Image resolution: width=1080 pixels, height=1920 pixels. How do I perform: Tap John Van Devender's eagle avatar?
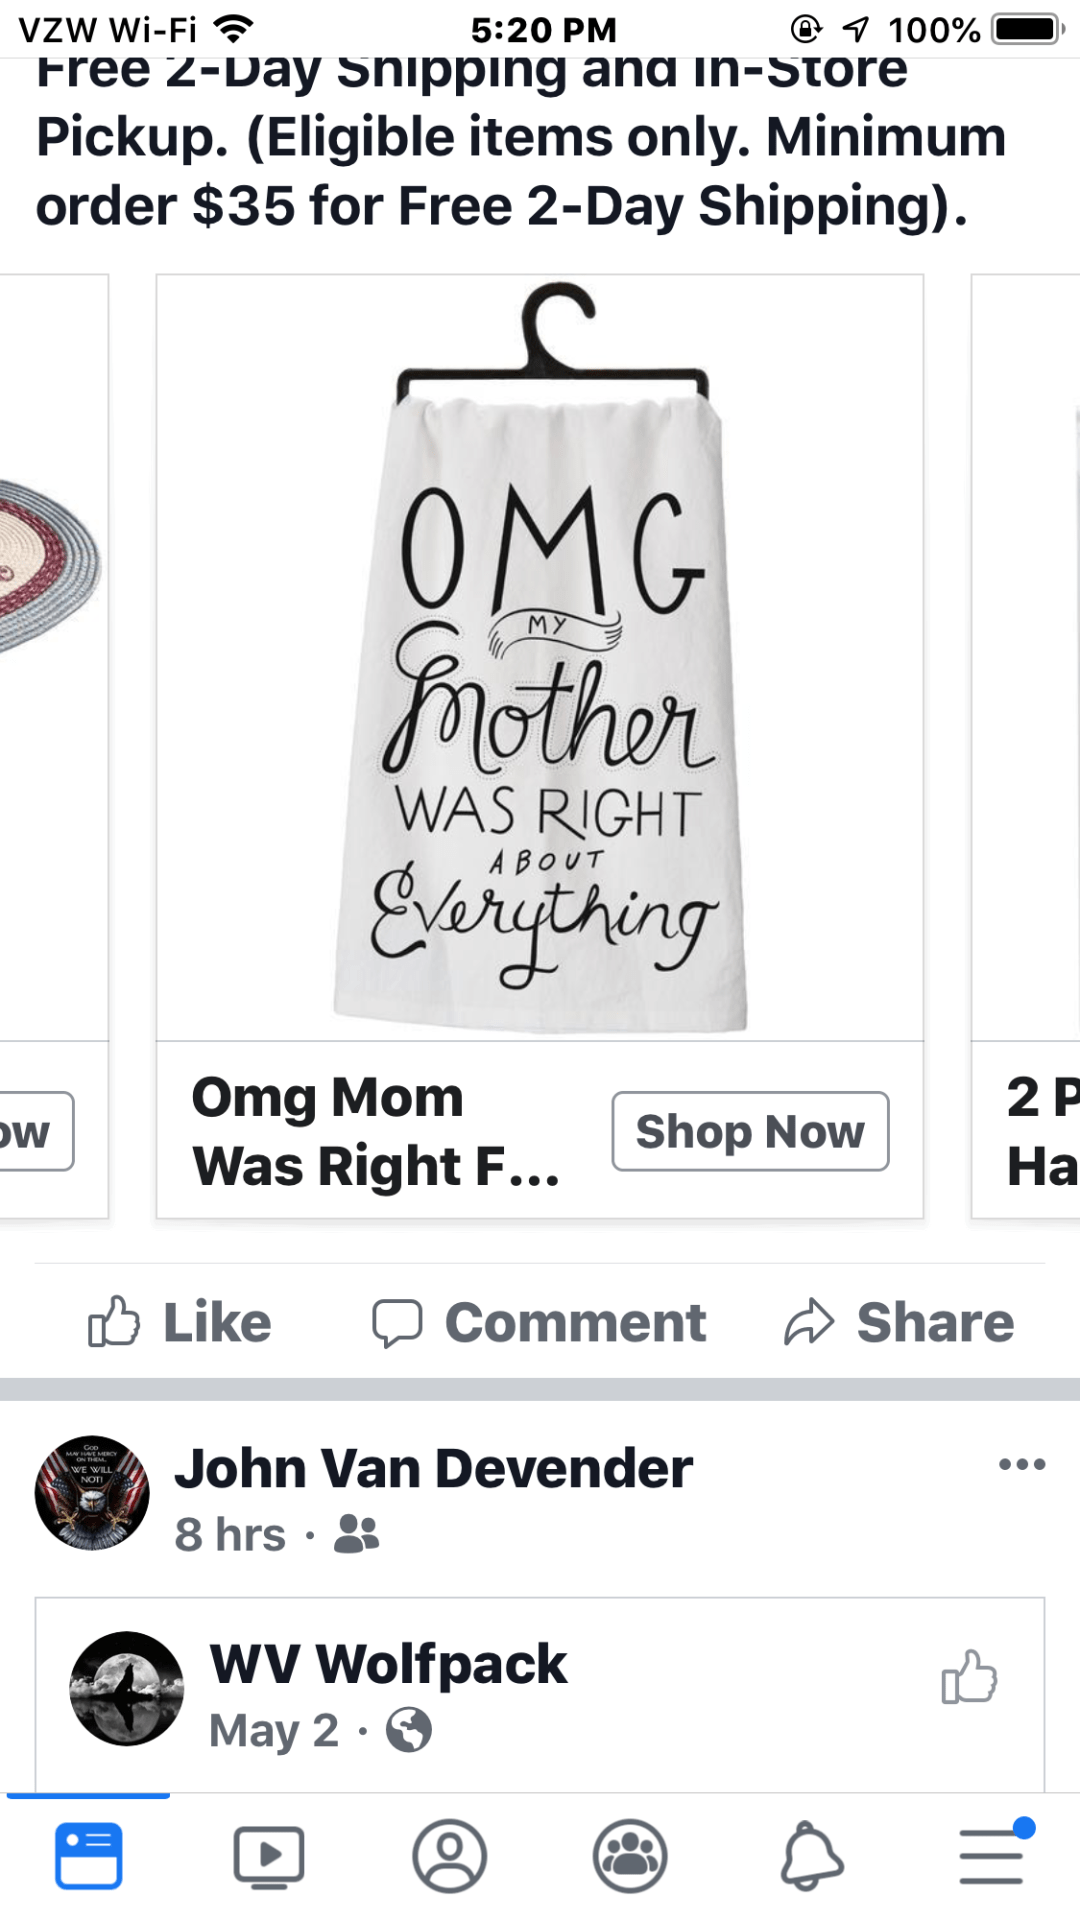(x=92, y=1493)
